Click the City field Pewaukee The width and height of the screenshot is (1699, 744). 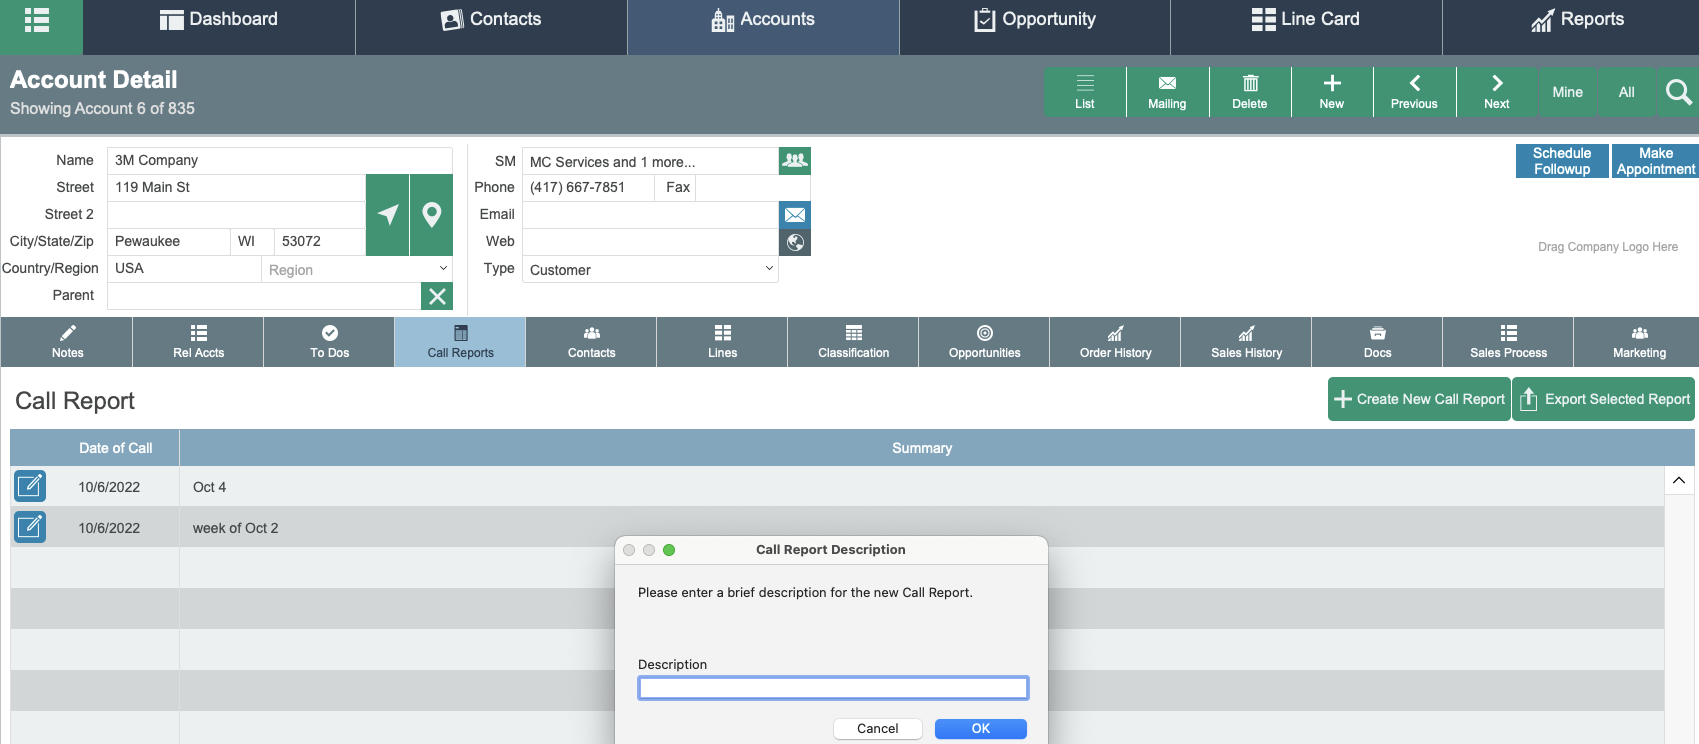point(168,241)
